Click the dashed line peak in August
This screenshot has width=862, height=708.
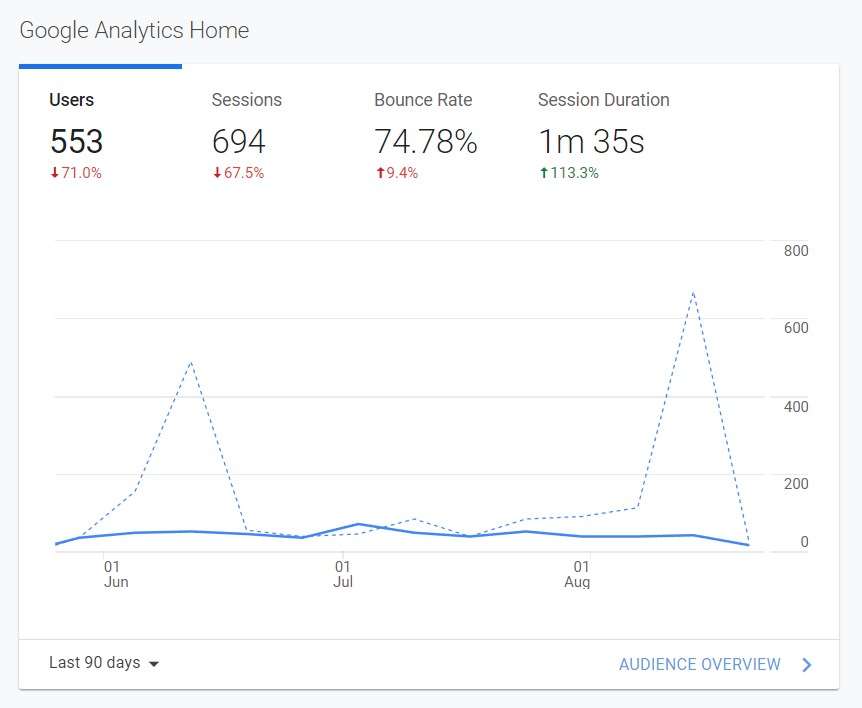pos(693,294)
